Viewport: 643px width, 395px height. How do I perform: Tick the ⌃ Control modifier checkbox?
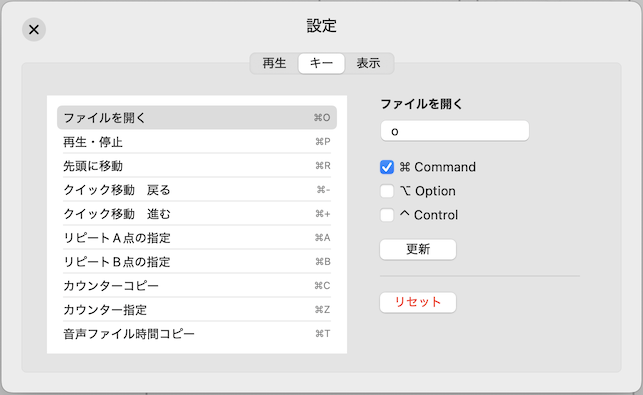point(387,215)
